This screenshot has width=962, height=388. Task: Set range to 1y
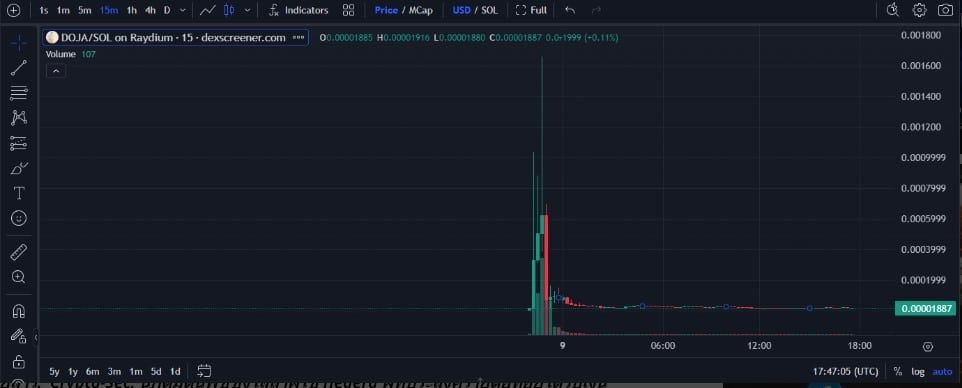click(73, 371)
